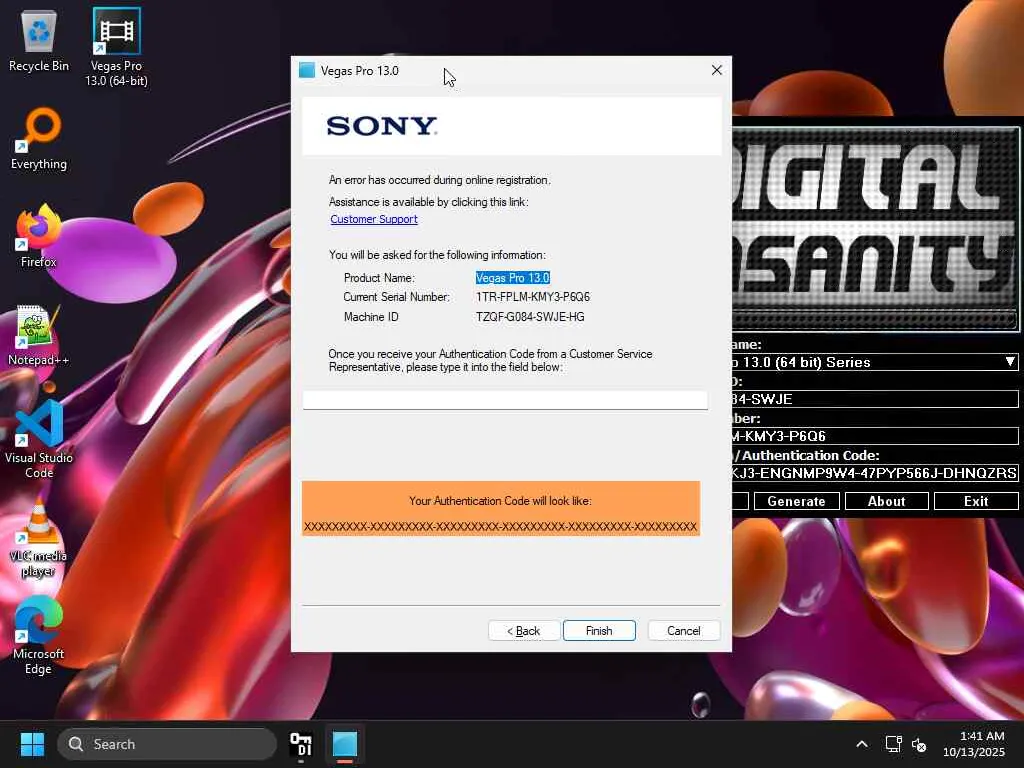
Task: Click the Vegas Pro 13.0 title bar icon
Action: tap(307, 70)
